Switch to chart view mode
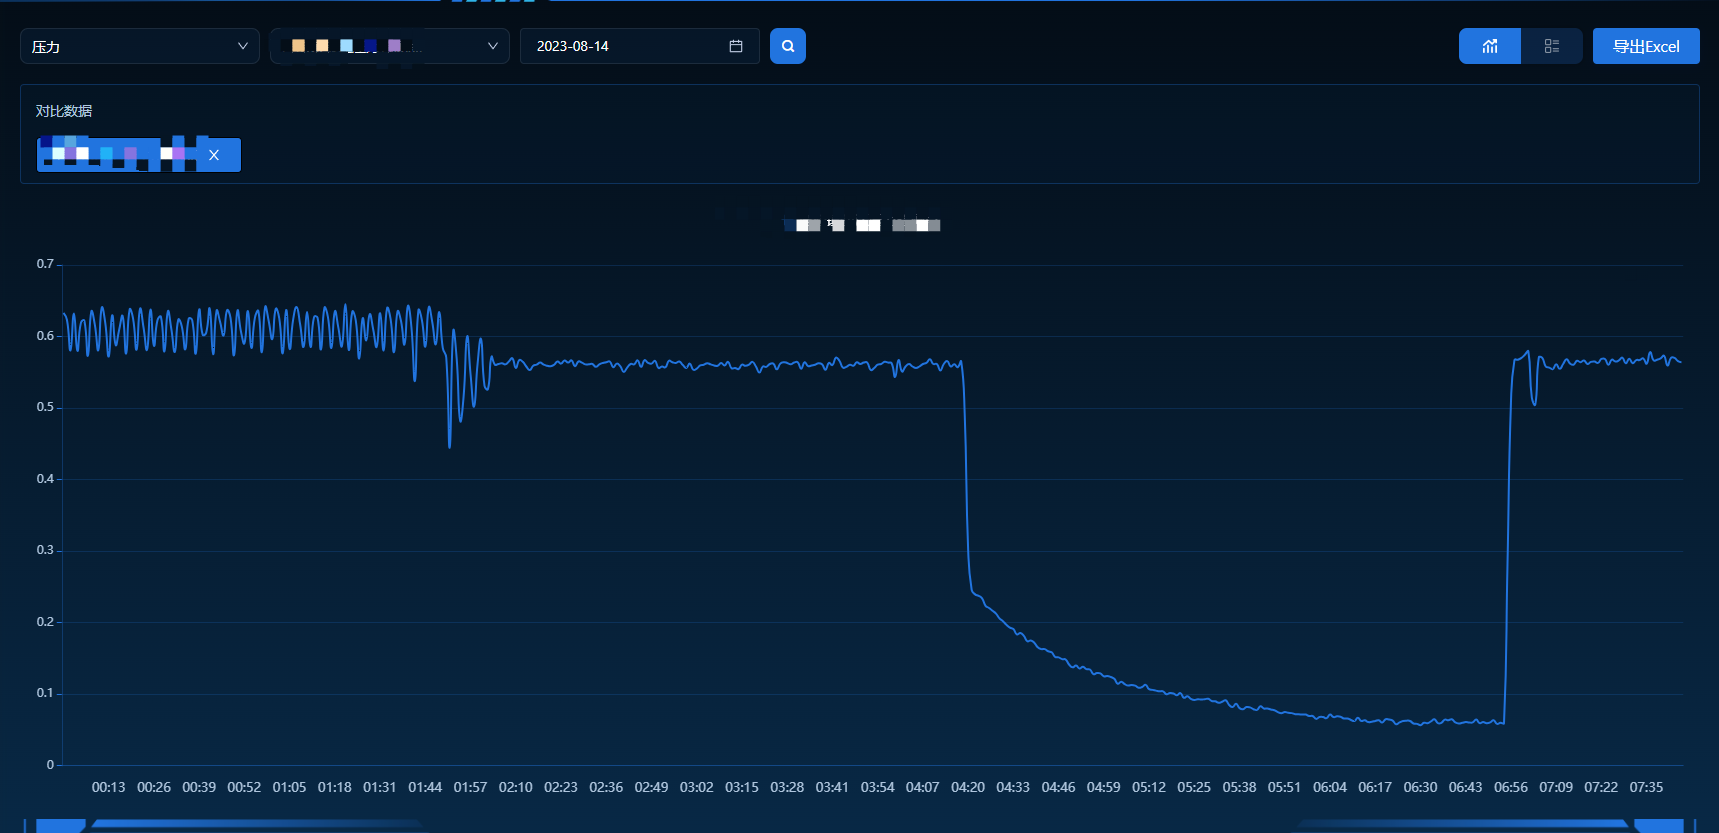1719x833 pixels. coord(1490,46)
